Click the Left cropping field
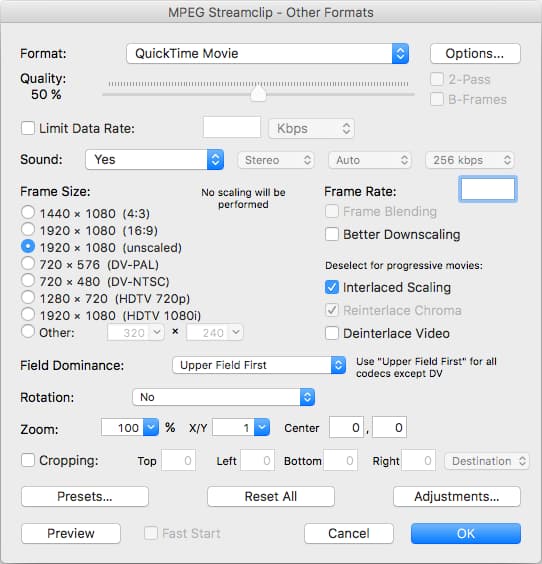This screenshot has width=542, height=564. point(258,460)
